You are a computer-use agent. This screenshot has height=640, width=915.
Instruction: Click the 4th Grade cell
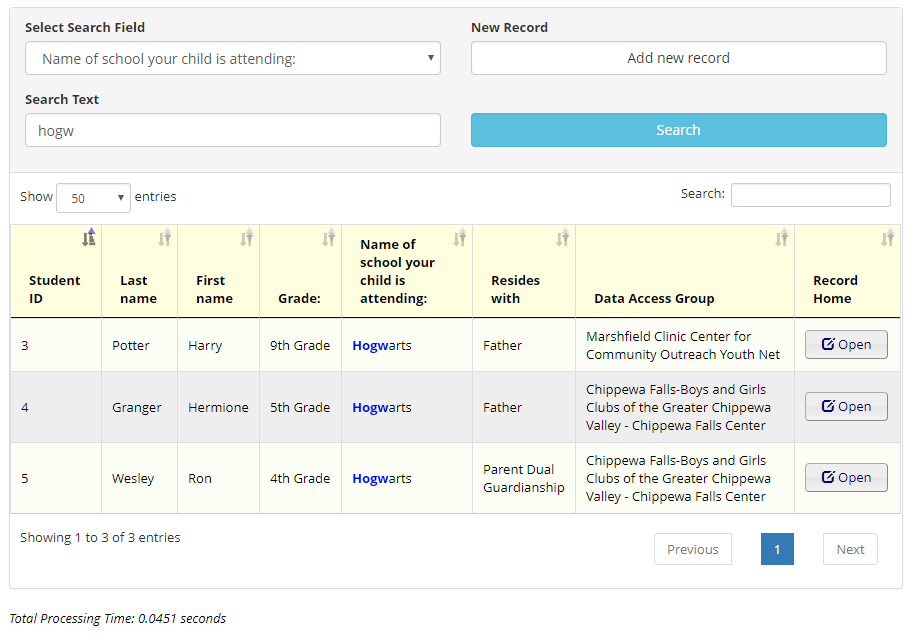tap(300, 478)
